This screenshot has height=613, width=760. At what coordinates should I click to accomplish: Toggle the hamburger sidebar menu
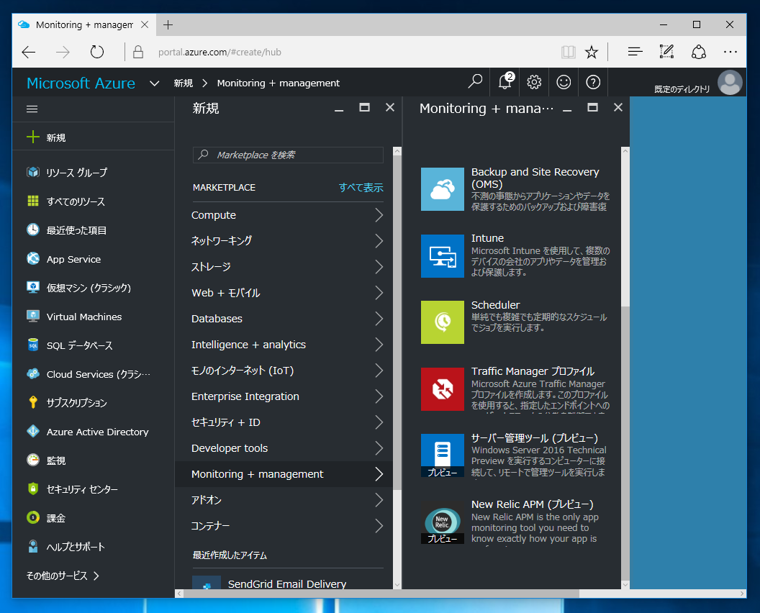(32, 109)
